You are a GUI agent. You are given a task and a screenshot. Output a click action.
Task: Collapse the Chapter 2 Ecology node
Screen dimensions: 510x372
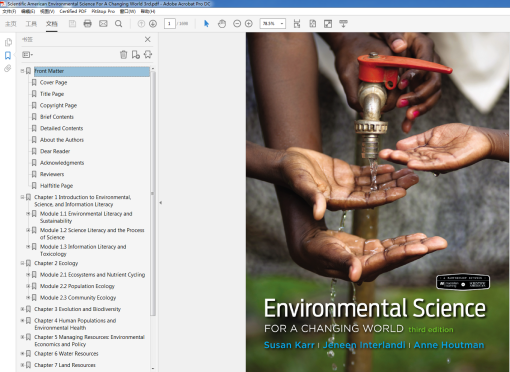tap(23, 263)
